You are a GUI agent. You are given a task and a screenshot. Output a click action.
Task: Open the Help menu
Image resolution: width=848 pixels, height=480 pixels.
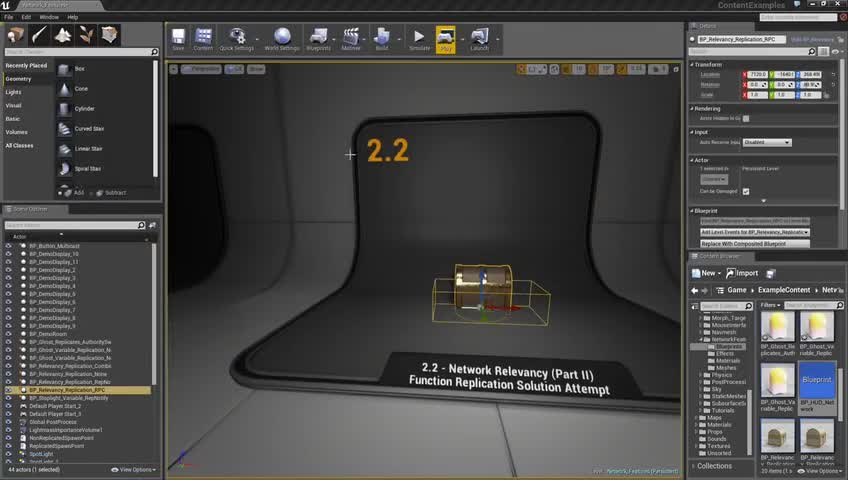(x=72, y=17)
